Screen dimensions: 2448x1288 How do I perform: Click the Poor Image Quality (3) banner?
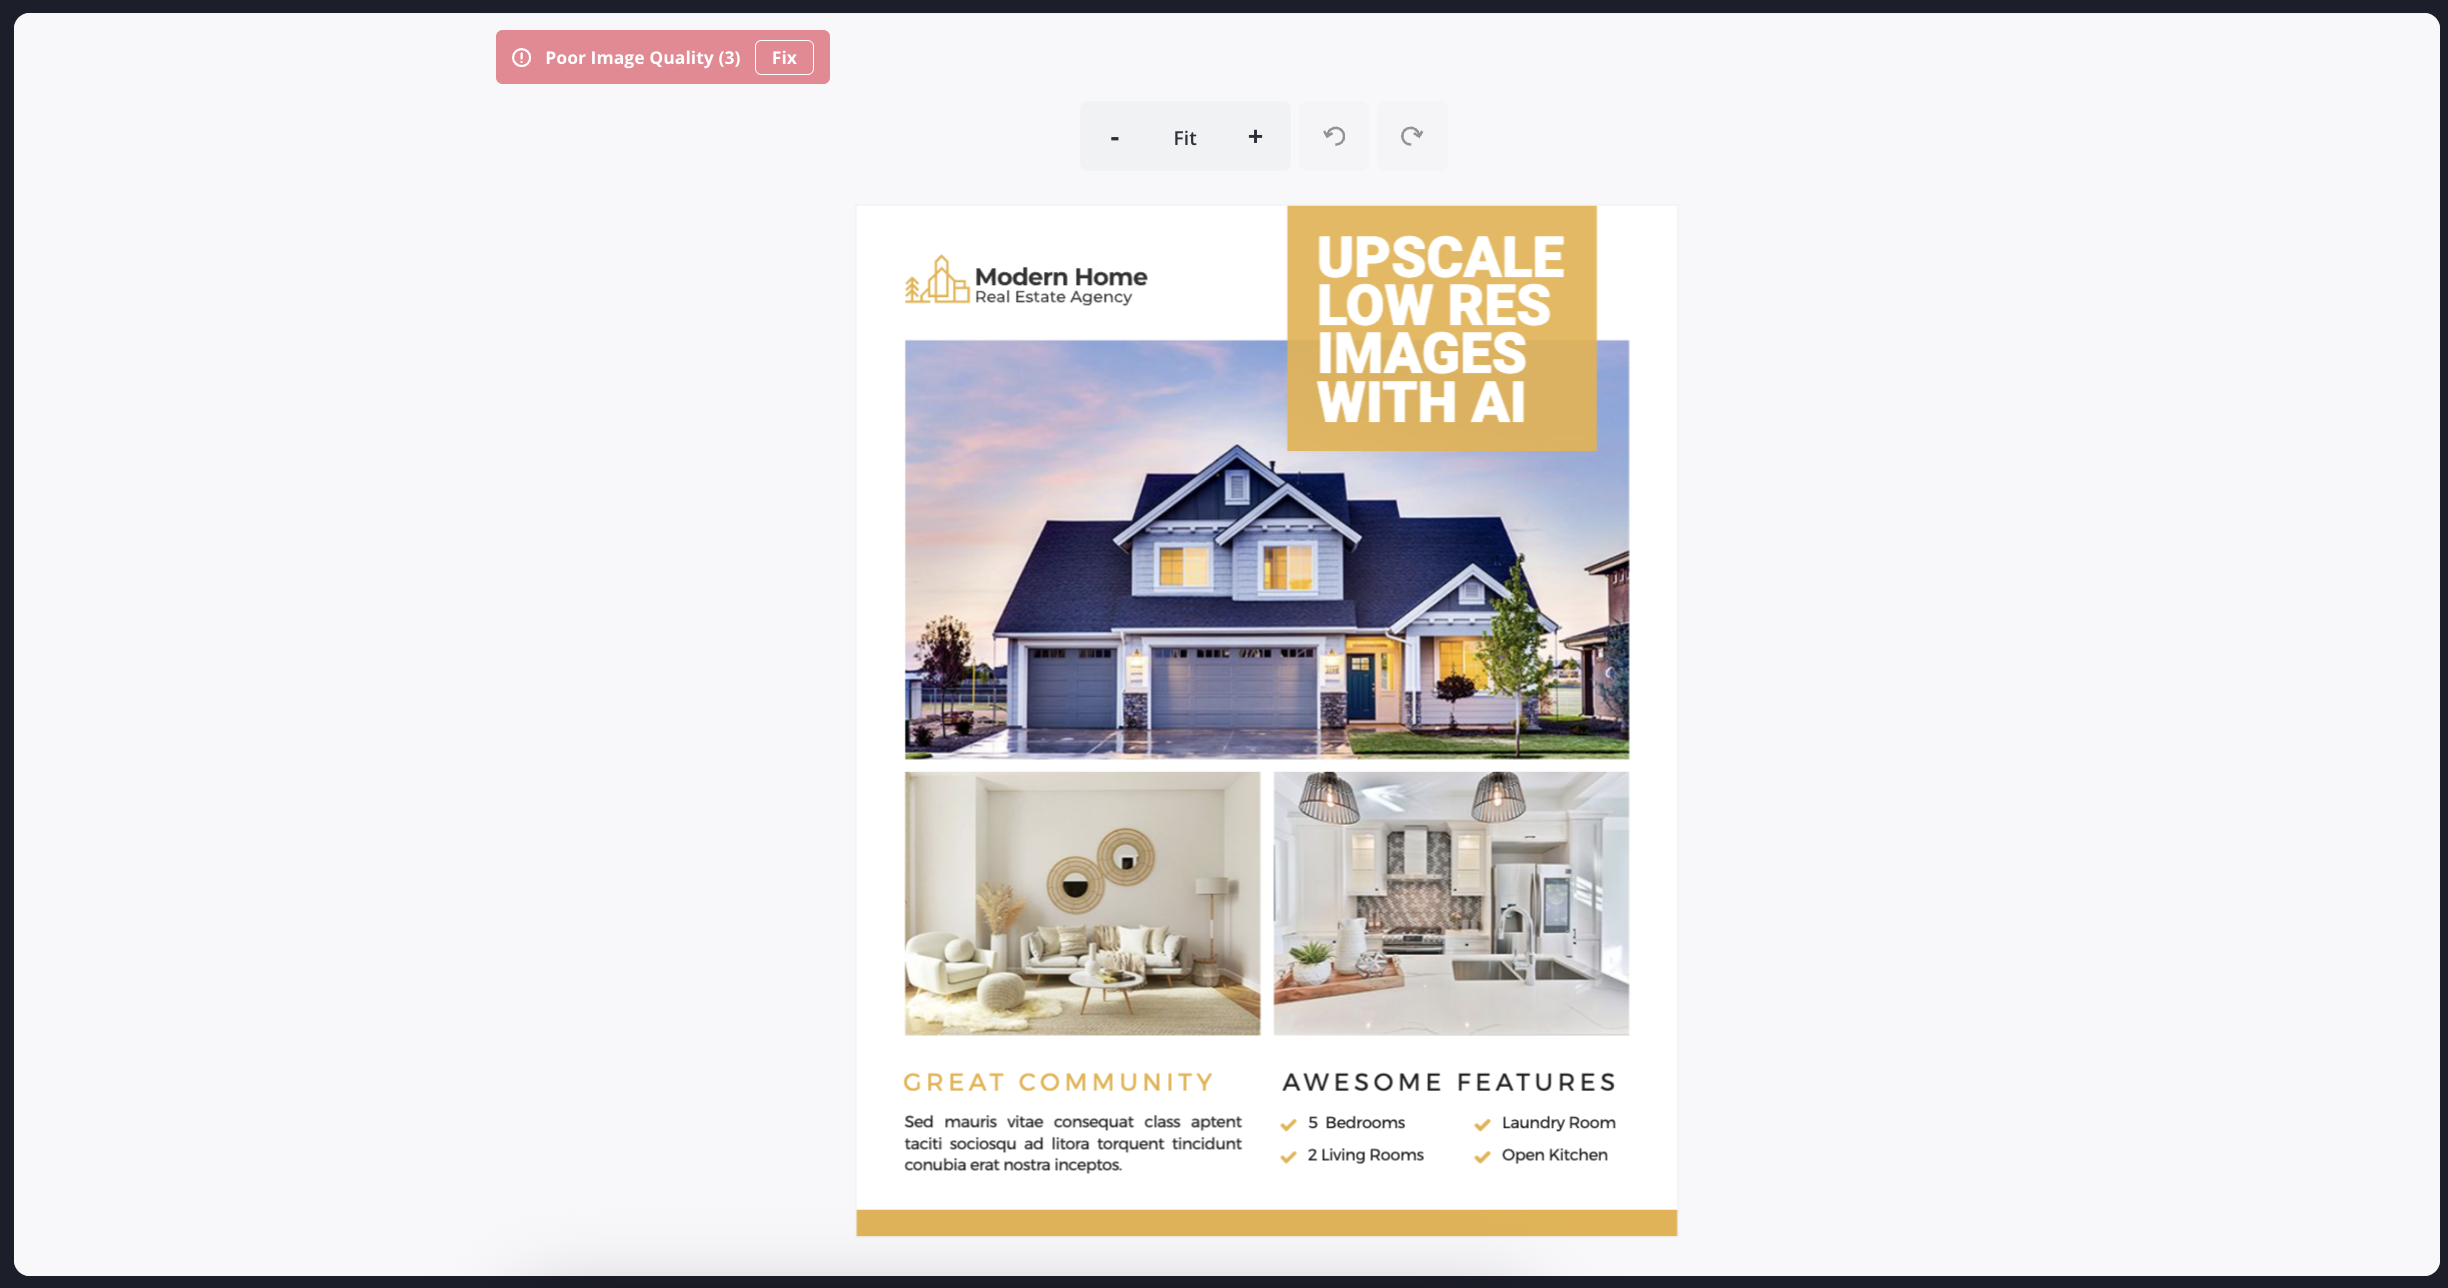pos(642,57)
